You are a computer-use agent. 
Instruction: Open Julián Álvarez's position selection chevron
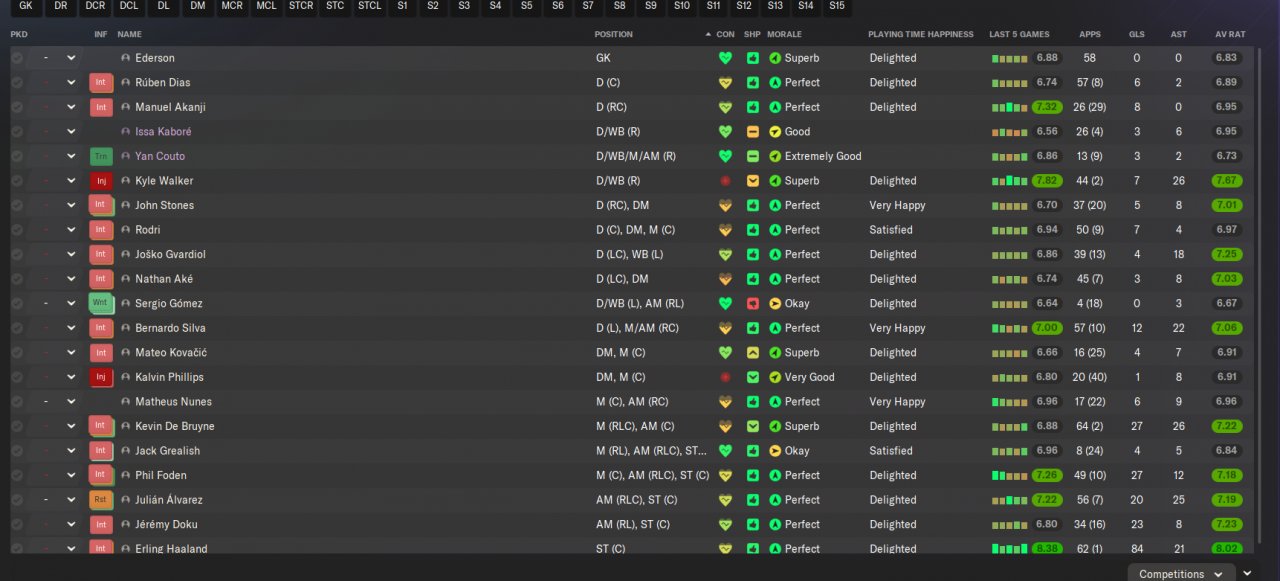(x=71, y=500)
